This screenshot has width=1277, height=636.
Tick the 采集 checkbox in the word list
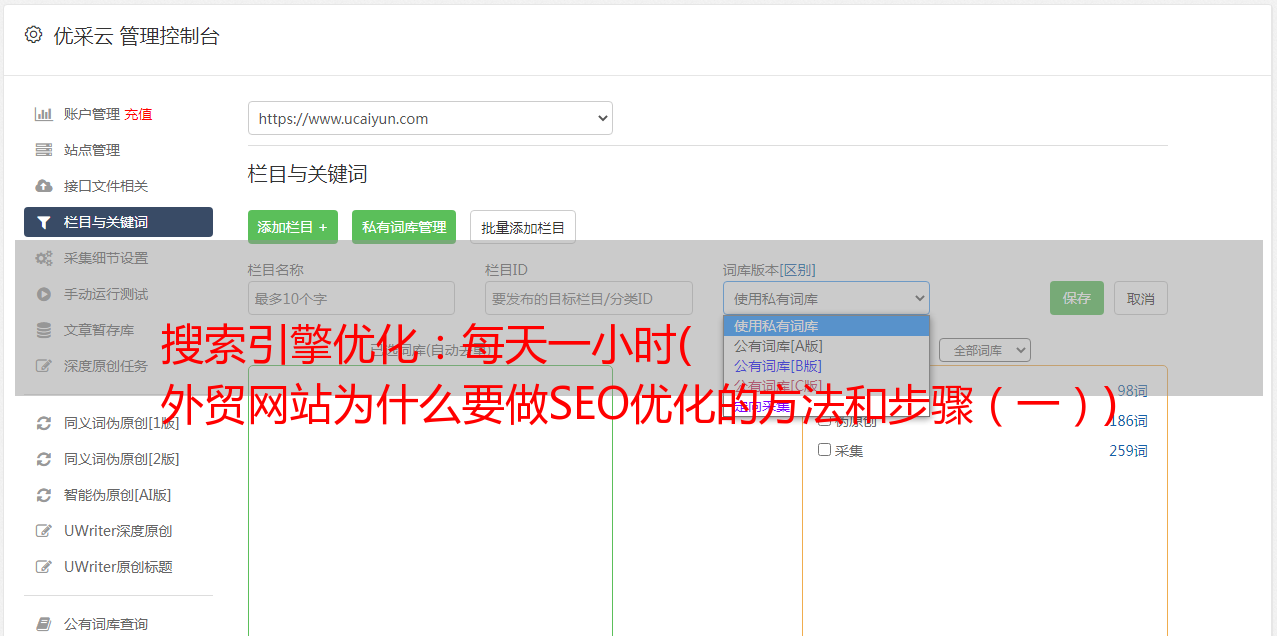click(x=825, y=450)
